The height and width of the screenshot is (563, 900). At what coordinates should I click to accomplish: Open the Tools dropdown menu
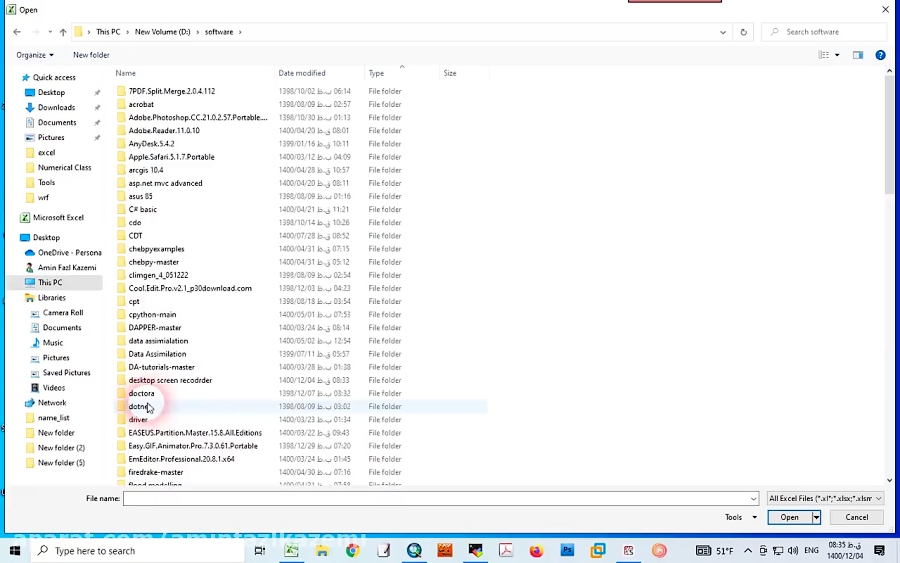739,517
